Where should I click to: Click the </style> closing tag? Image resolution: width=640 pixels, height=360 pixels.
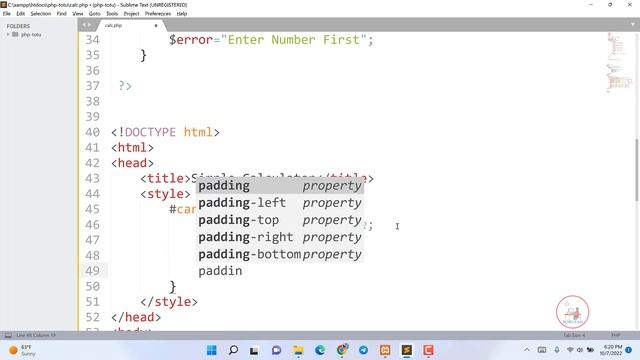169,302
